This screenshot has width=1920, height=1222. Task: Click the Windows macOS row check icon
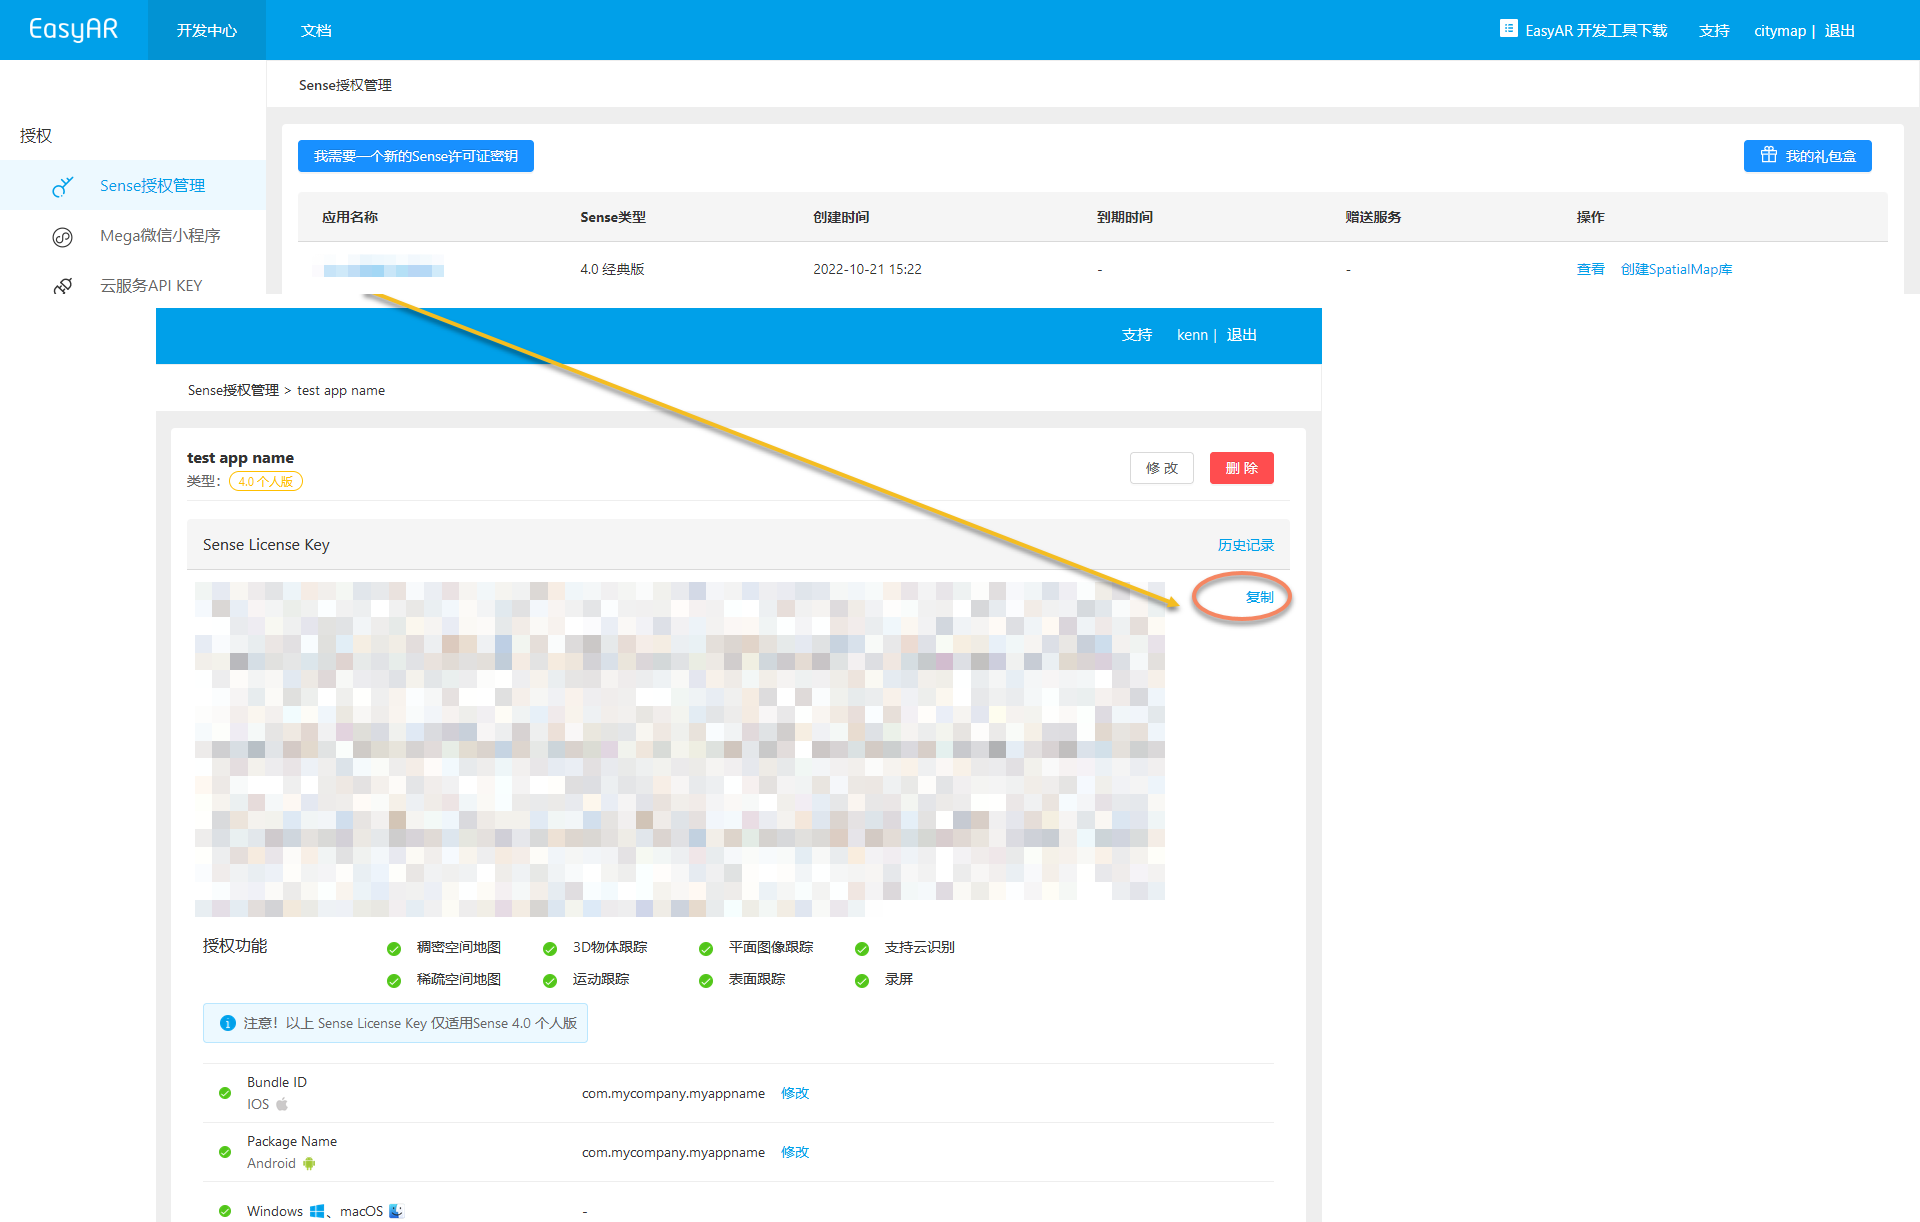pyautogui.click(x=225, y=1211)
